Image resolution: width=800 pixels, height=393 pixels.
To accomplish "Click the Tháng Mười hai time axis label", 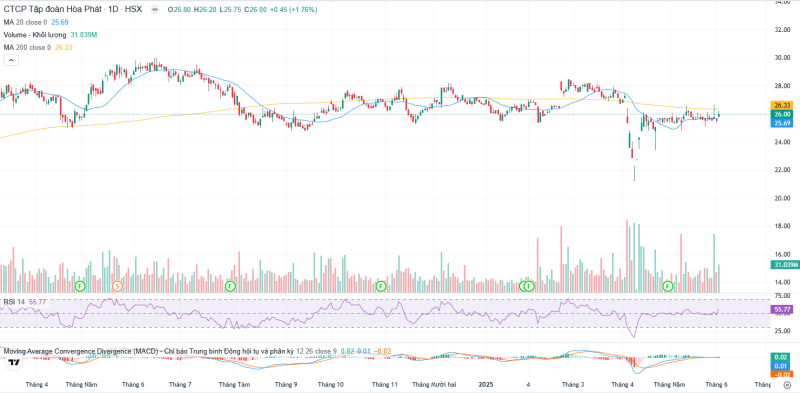I will coord(435,384).
